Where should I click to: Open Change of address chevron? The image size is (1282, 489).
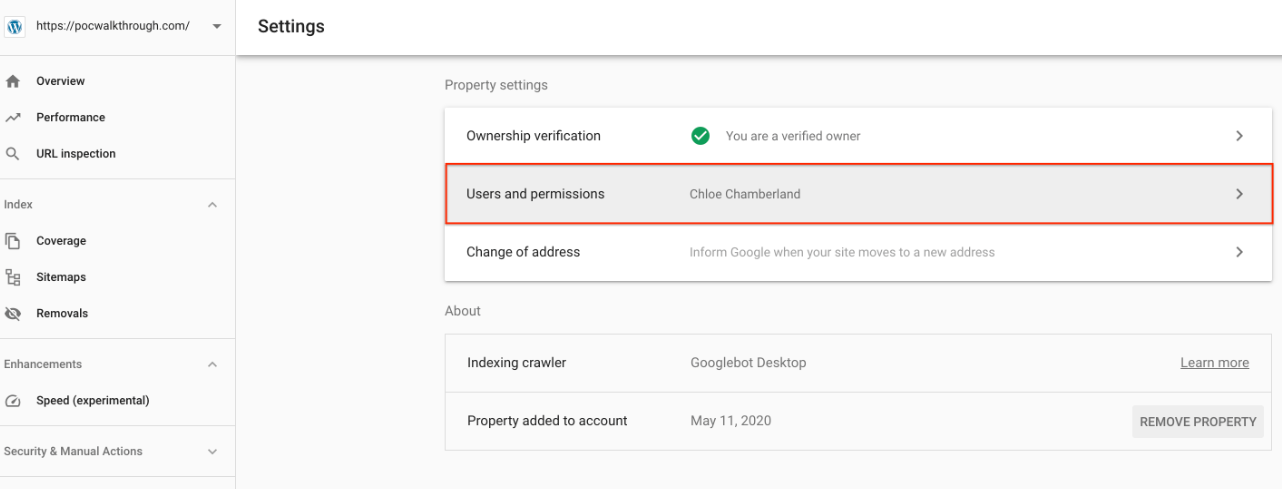coord(1239,252)
